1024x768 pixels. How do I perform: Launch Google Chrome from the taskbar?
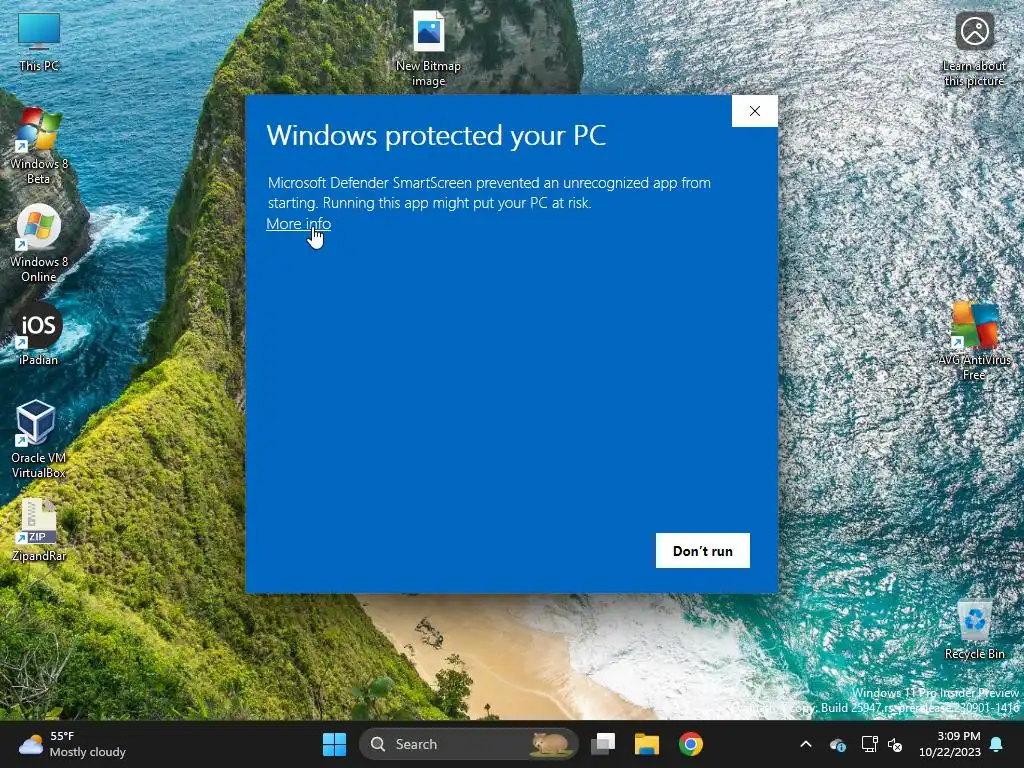click(x=690, y=744)
